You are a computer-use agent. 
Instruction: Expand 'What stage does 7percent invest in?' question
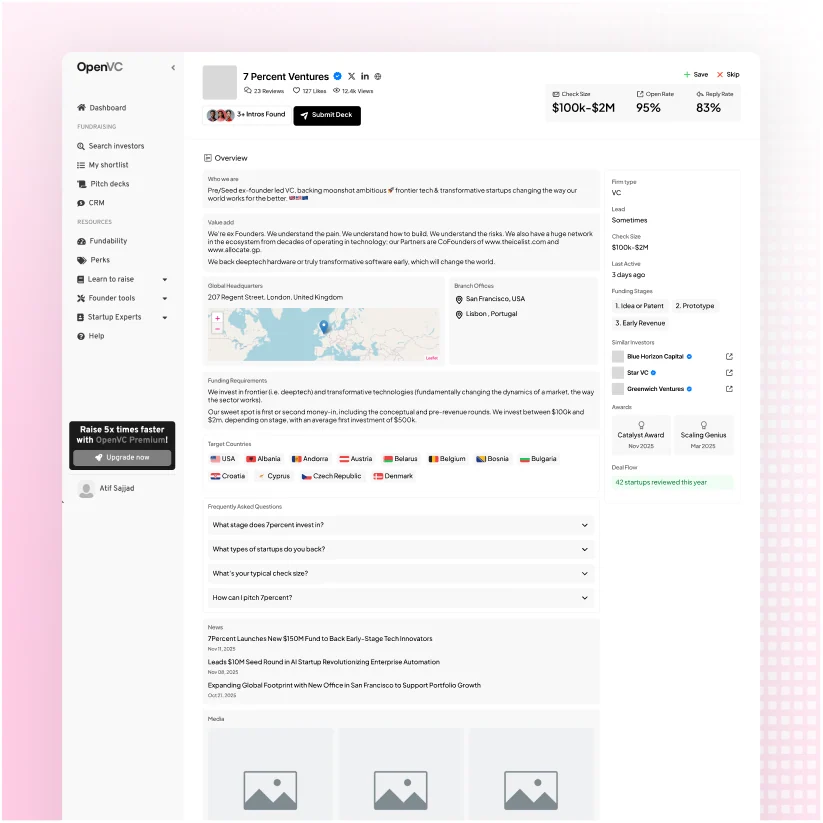[x=400, y=525]
